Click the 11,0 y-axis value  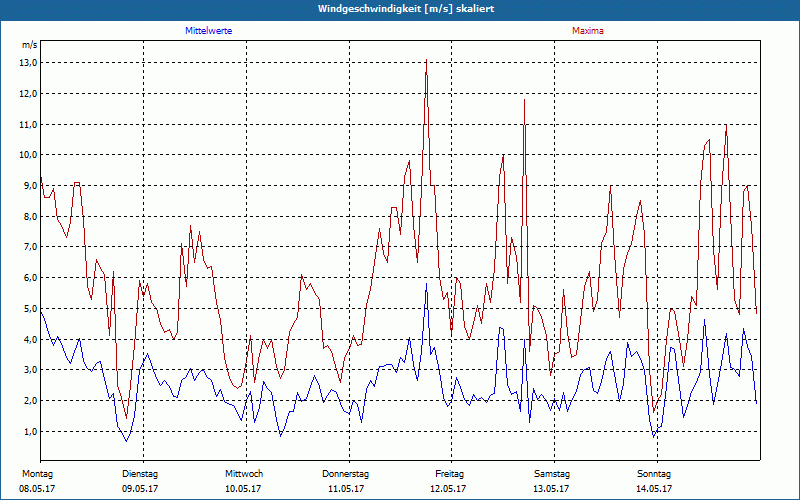click(30, 124)
